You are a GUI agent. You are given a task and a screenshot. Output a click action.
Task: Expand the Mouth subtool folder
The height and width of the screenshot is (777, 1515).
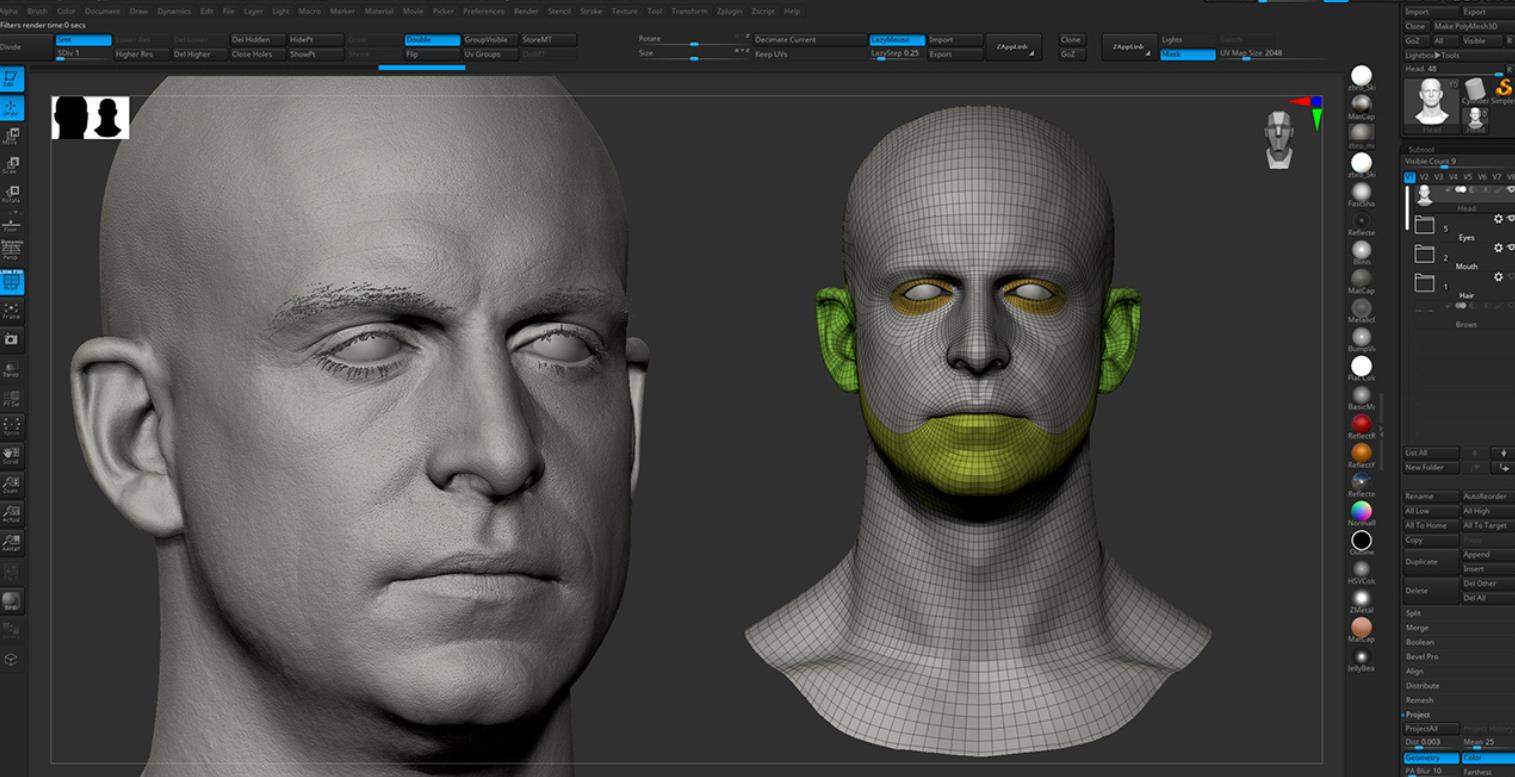click(x=1424, y=255)
